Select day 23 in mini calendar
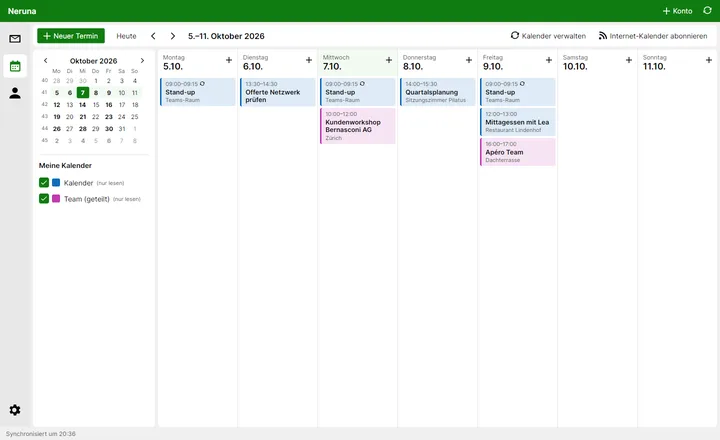 109,117
